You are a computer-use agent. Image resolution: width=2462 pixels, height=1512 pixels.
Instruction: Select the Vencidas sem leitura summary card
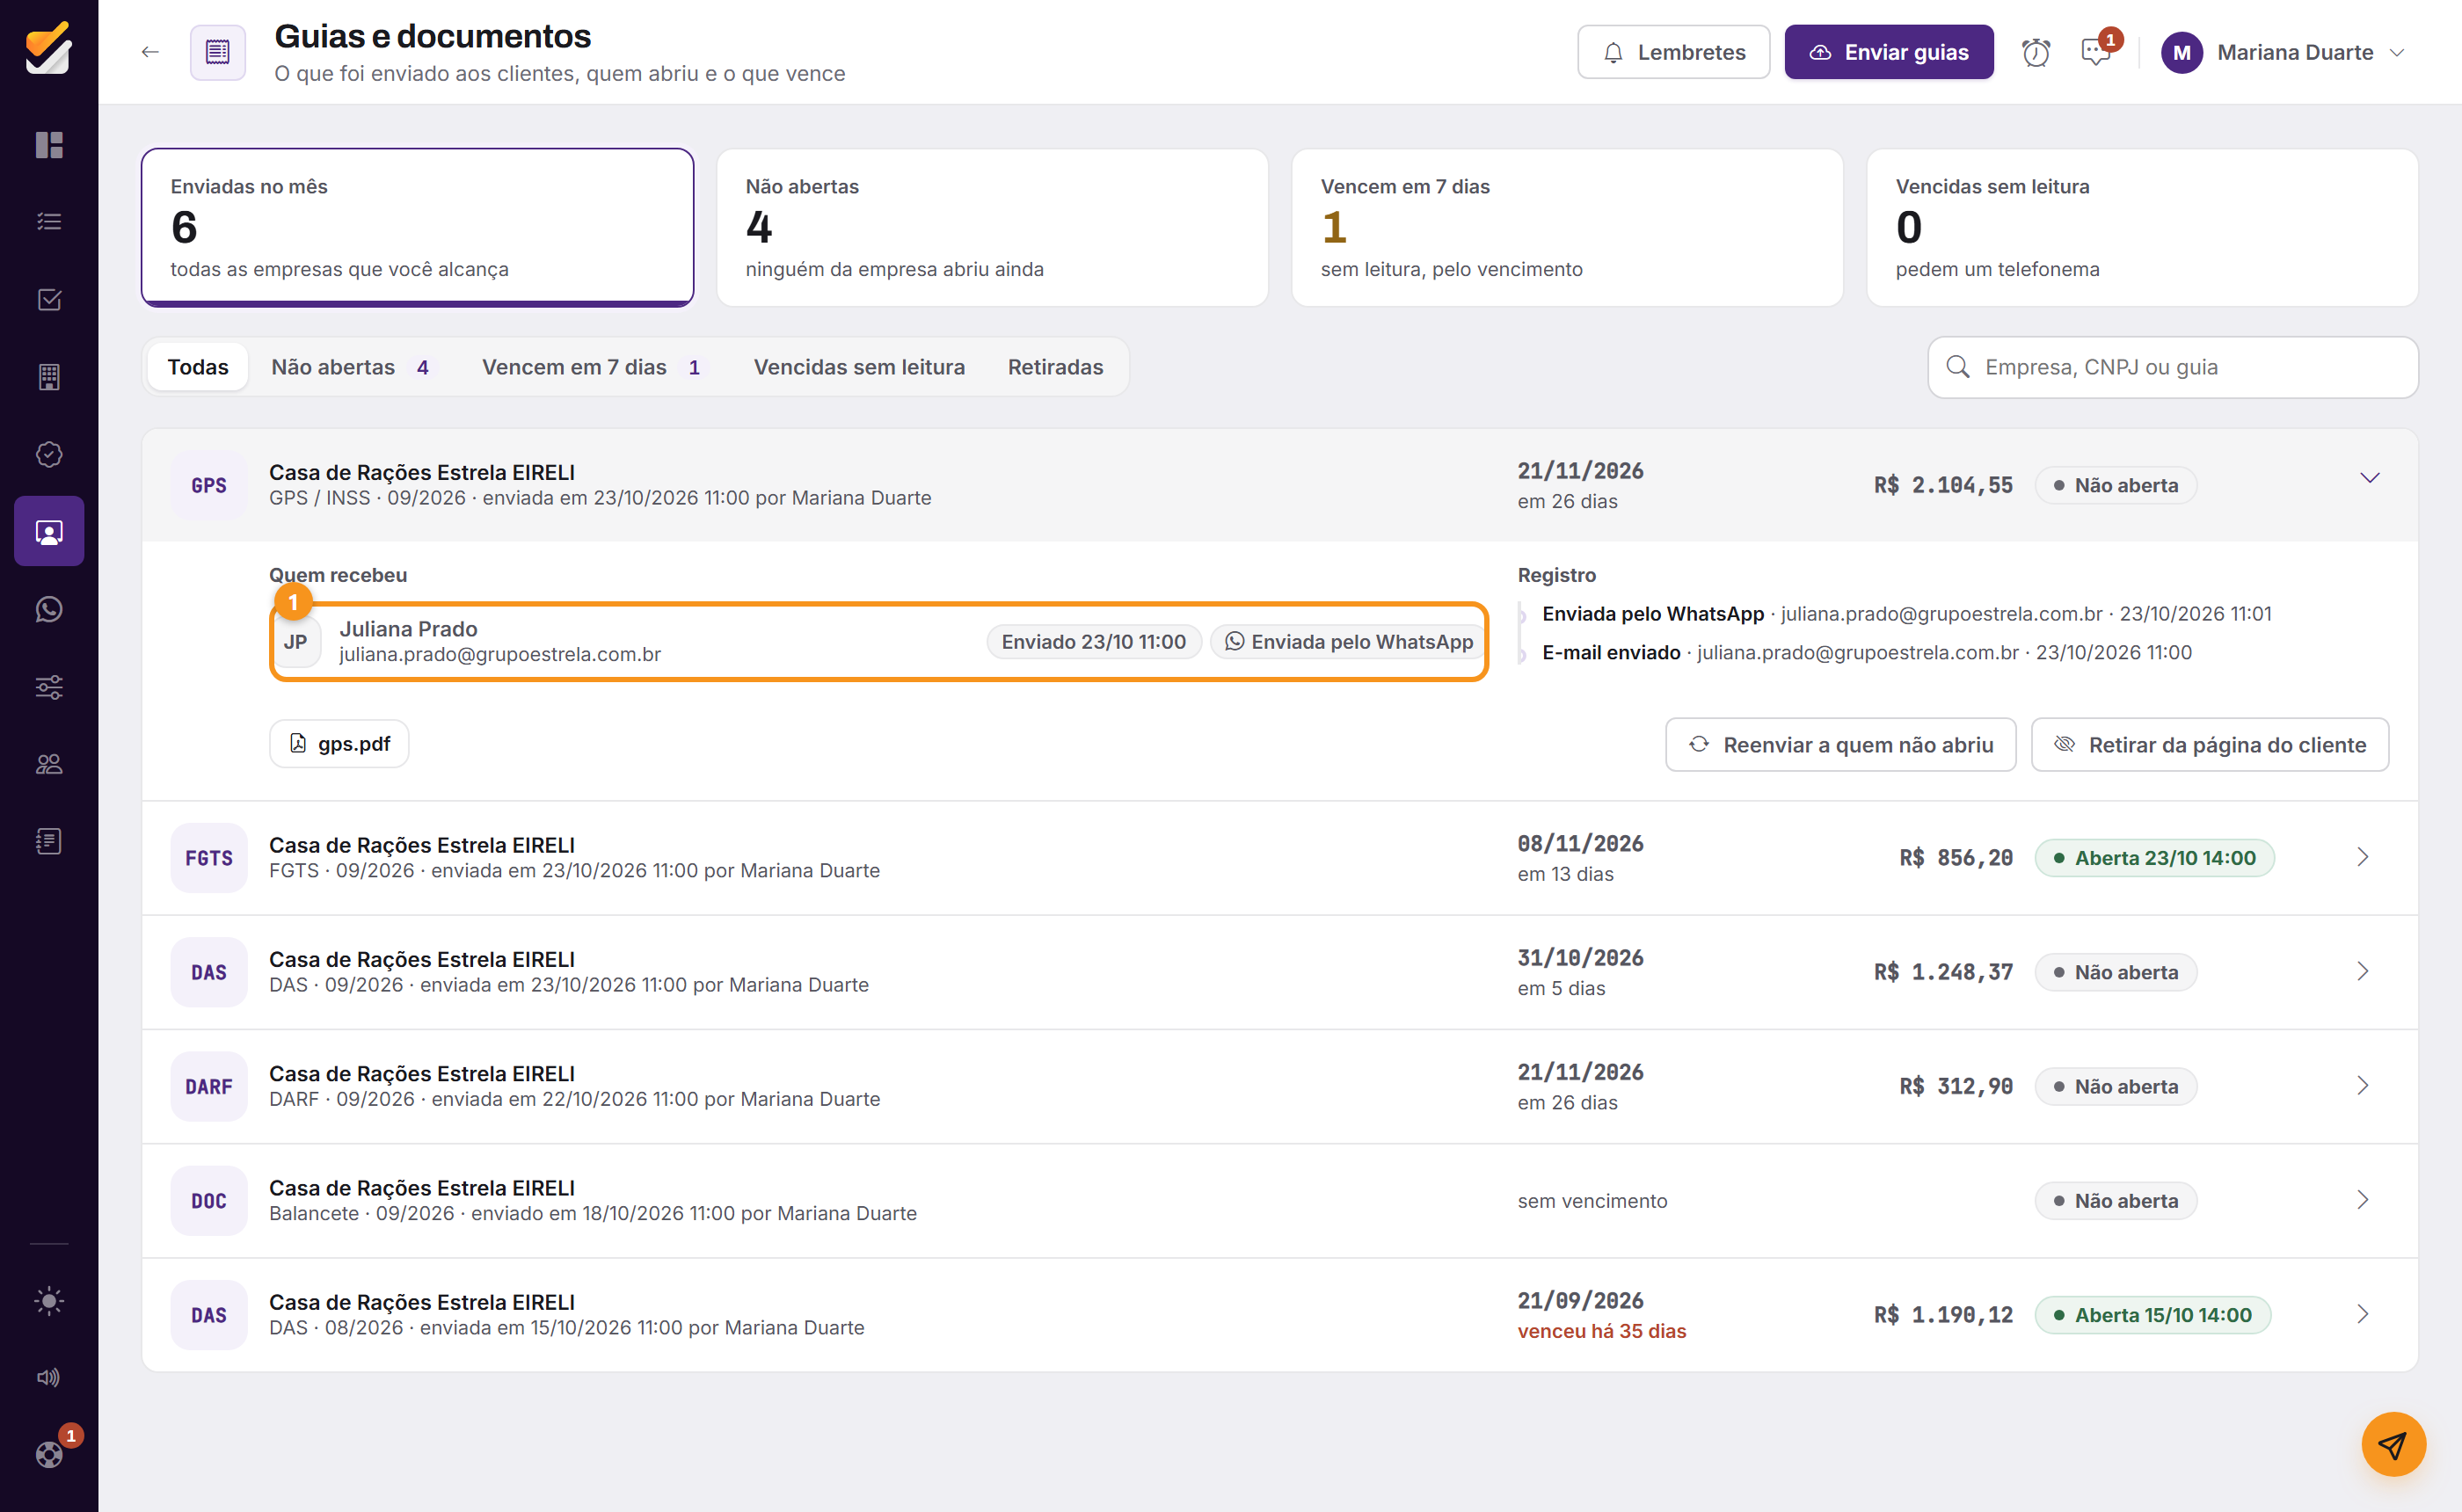(x=2142, y=227)
